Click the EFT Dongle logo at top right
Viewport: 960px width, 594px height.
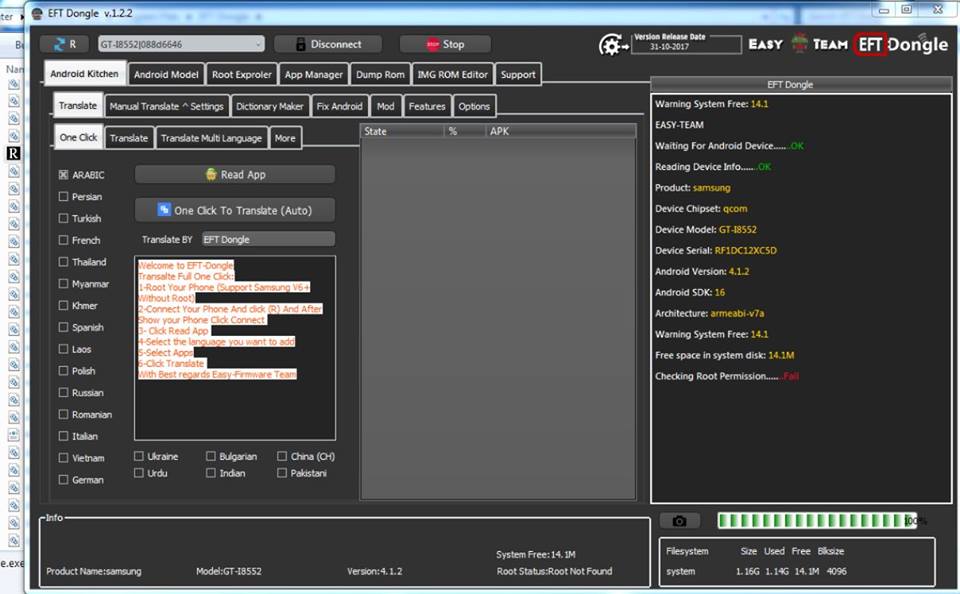[870, 44]
